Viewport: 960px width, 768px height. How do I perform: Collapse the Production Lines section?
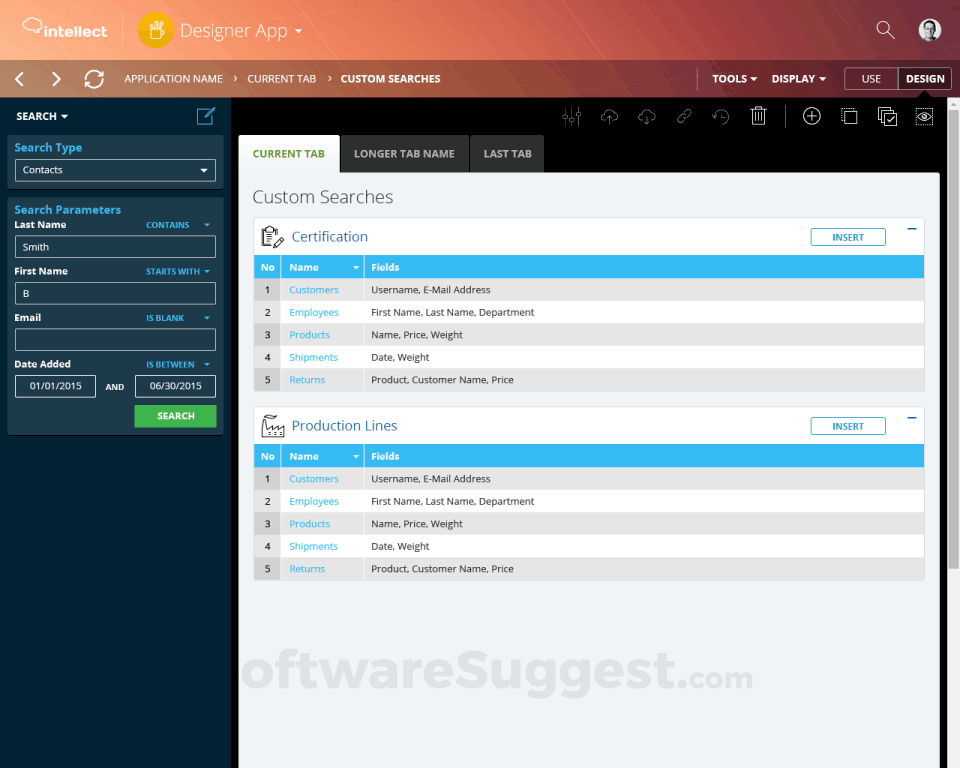pos(911,417)
